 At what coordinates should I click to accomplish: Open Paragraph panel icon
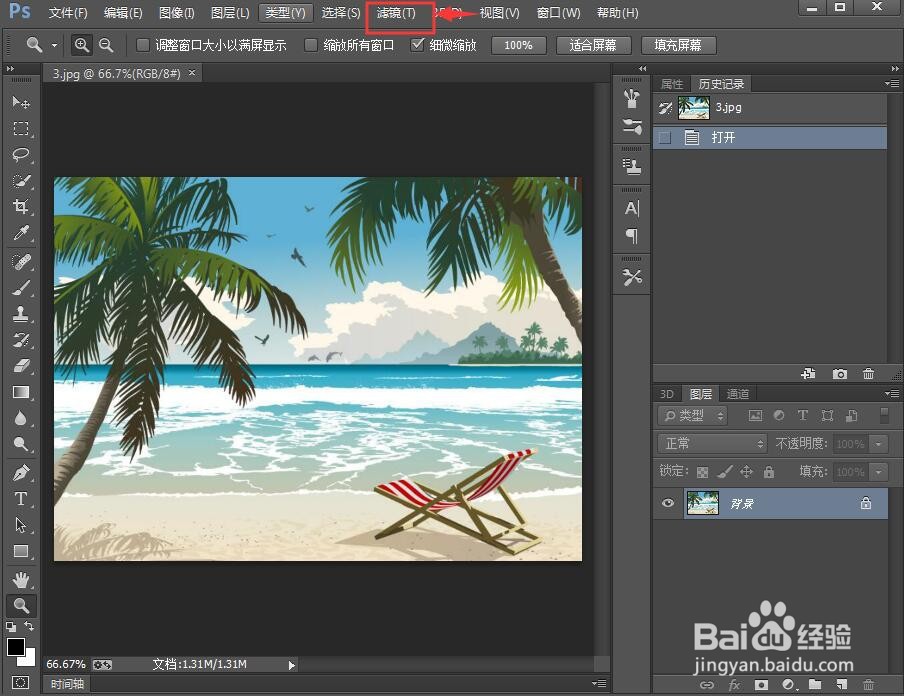point(632,235)
